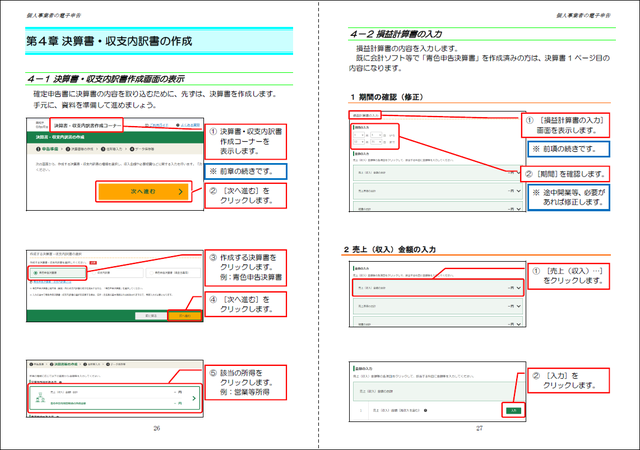Open the end day dropdown in the period section
This screenshot has height=450, width=640.
376,142
